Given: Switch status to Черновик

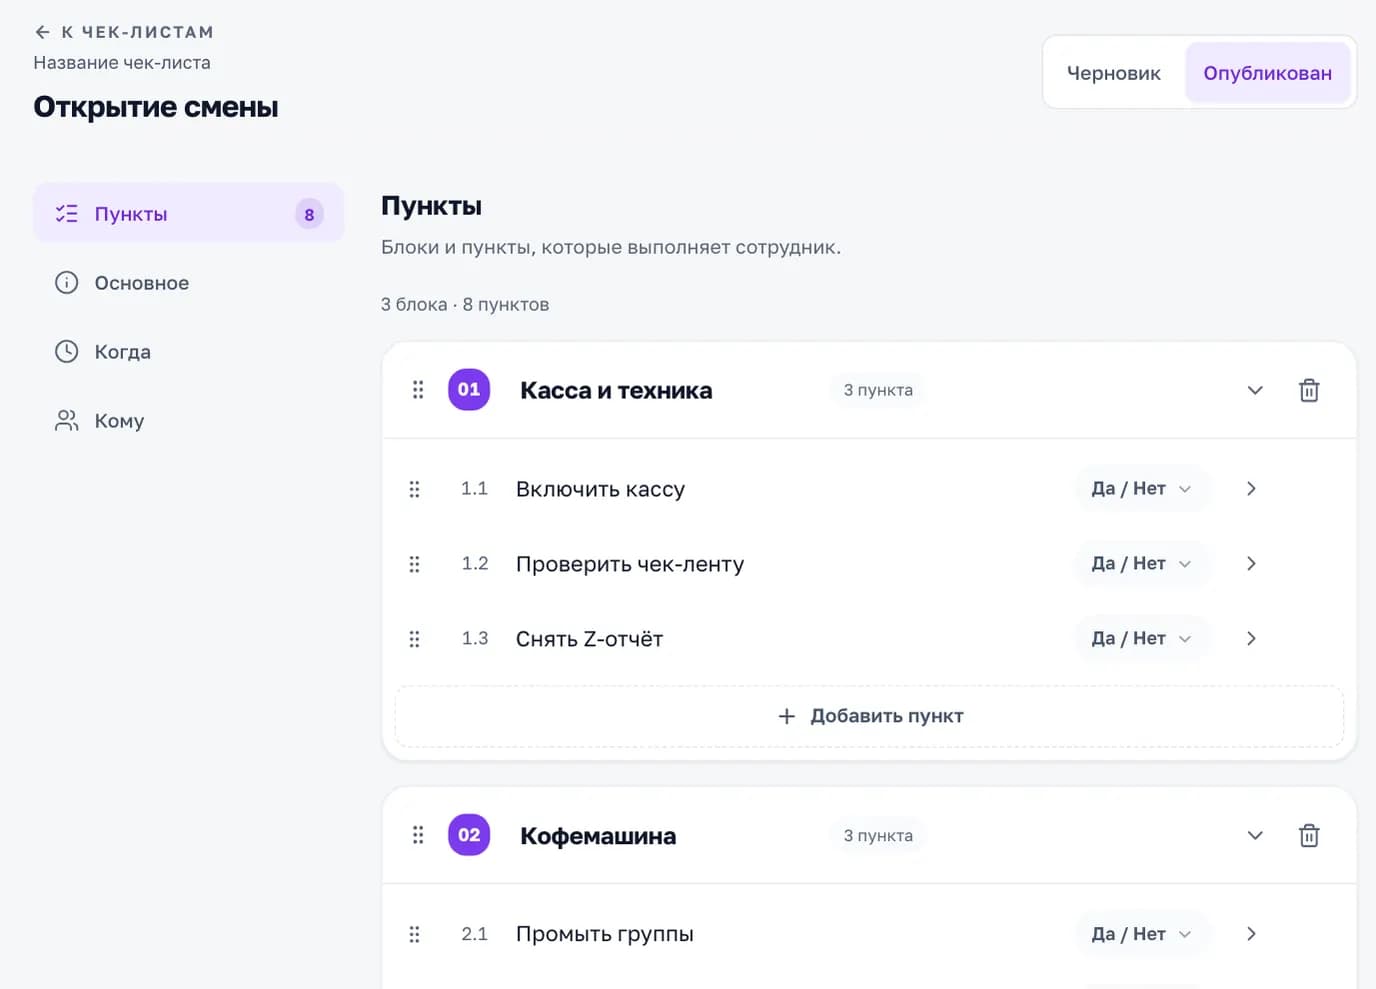Looking at the screenshot, I should point(1114,73).
